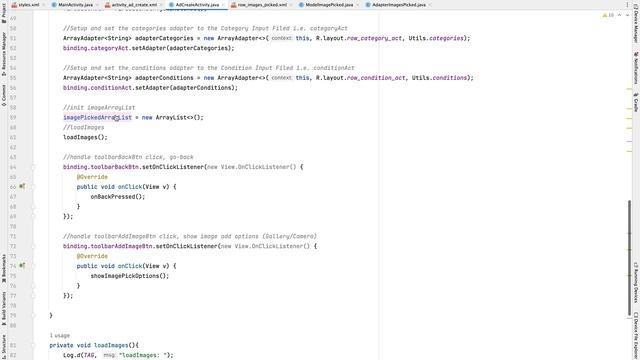This screenshot has width=640, height=360.
Task: Go to previous highlighted problem arrow
Action: coord(619,15)
